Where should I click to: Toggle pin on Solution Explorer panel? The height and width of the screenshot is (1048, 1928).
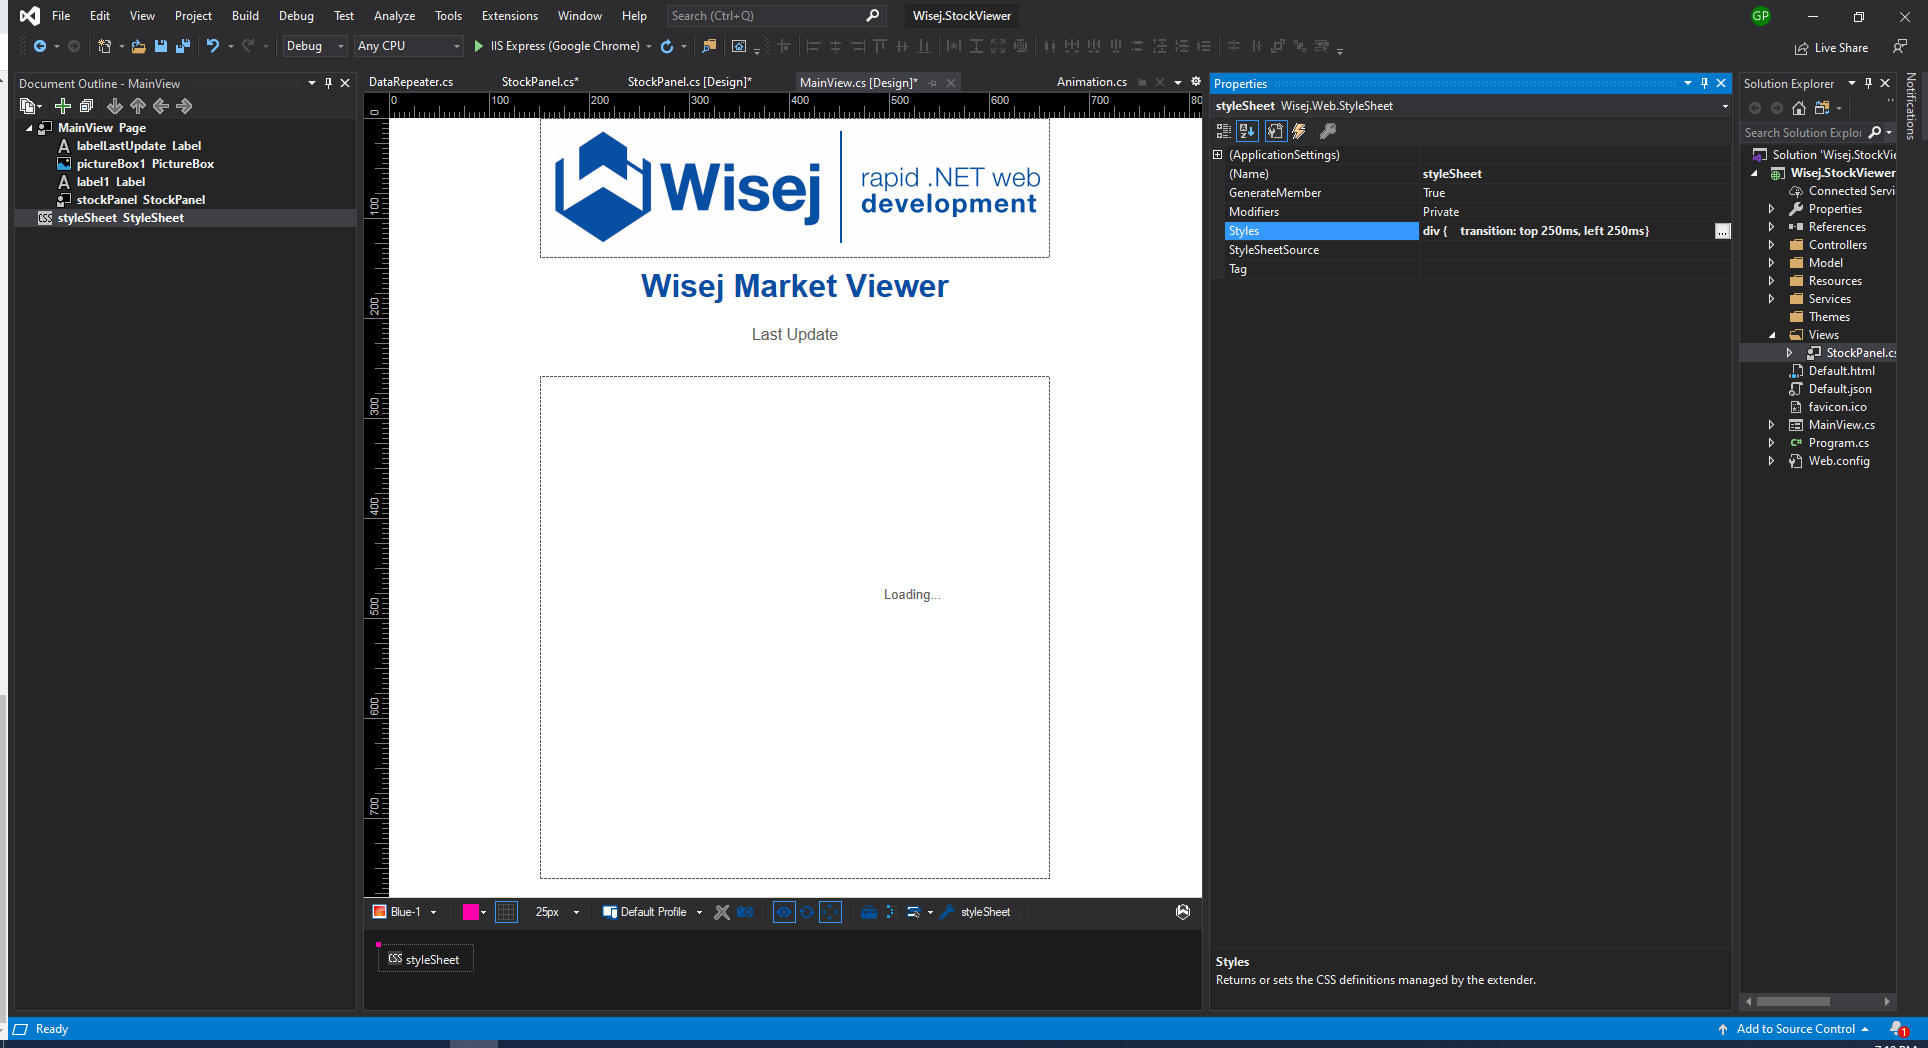(x=1868, y=83)
